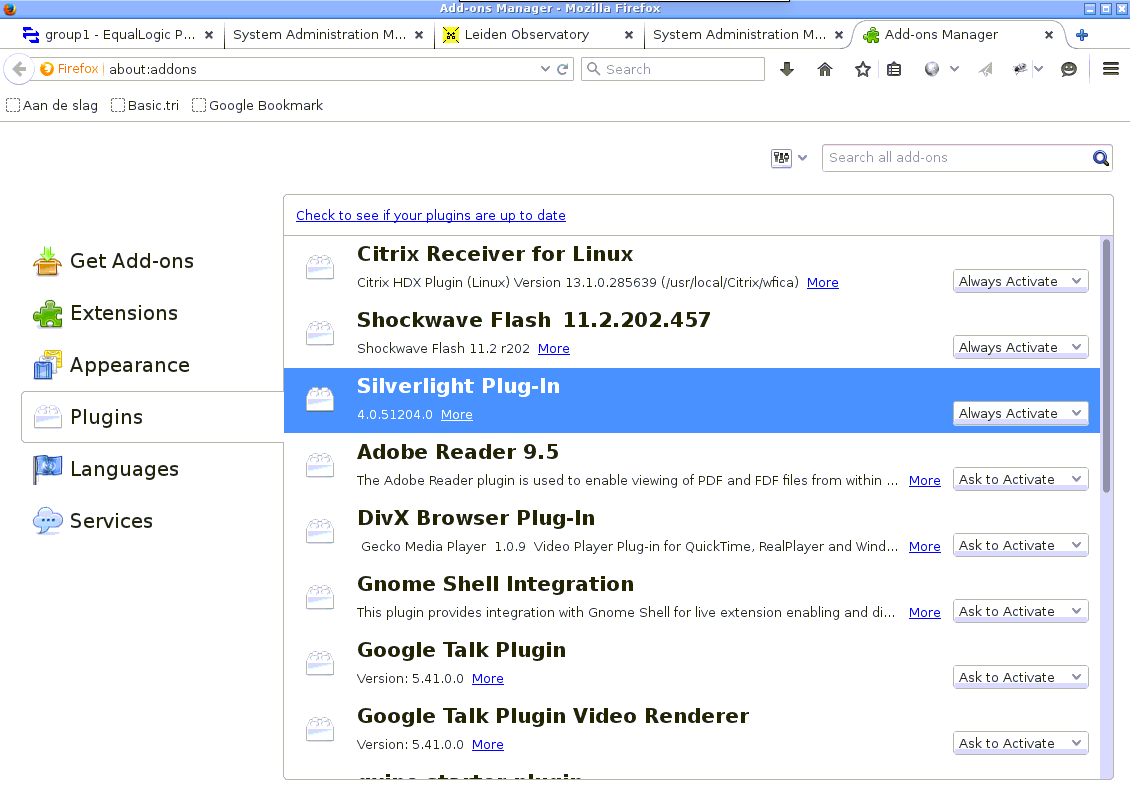Open new tab with plus icon
This screenshot has width=1130, height=797.
coord(1082,35)
